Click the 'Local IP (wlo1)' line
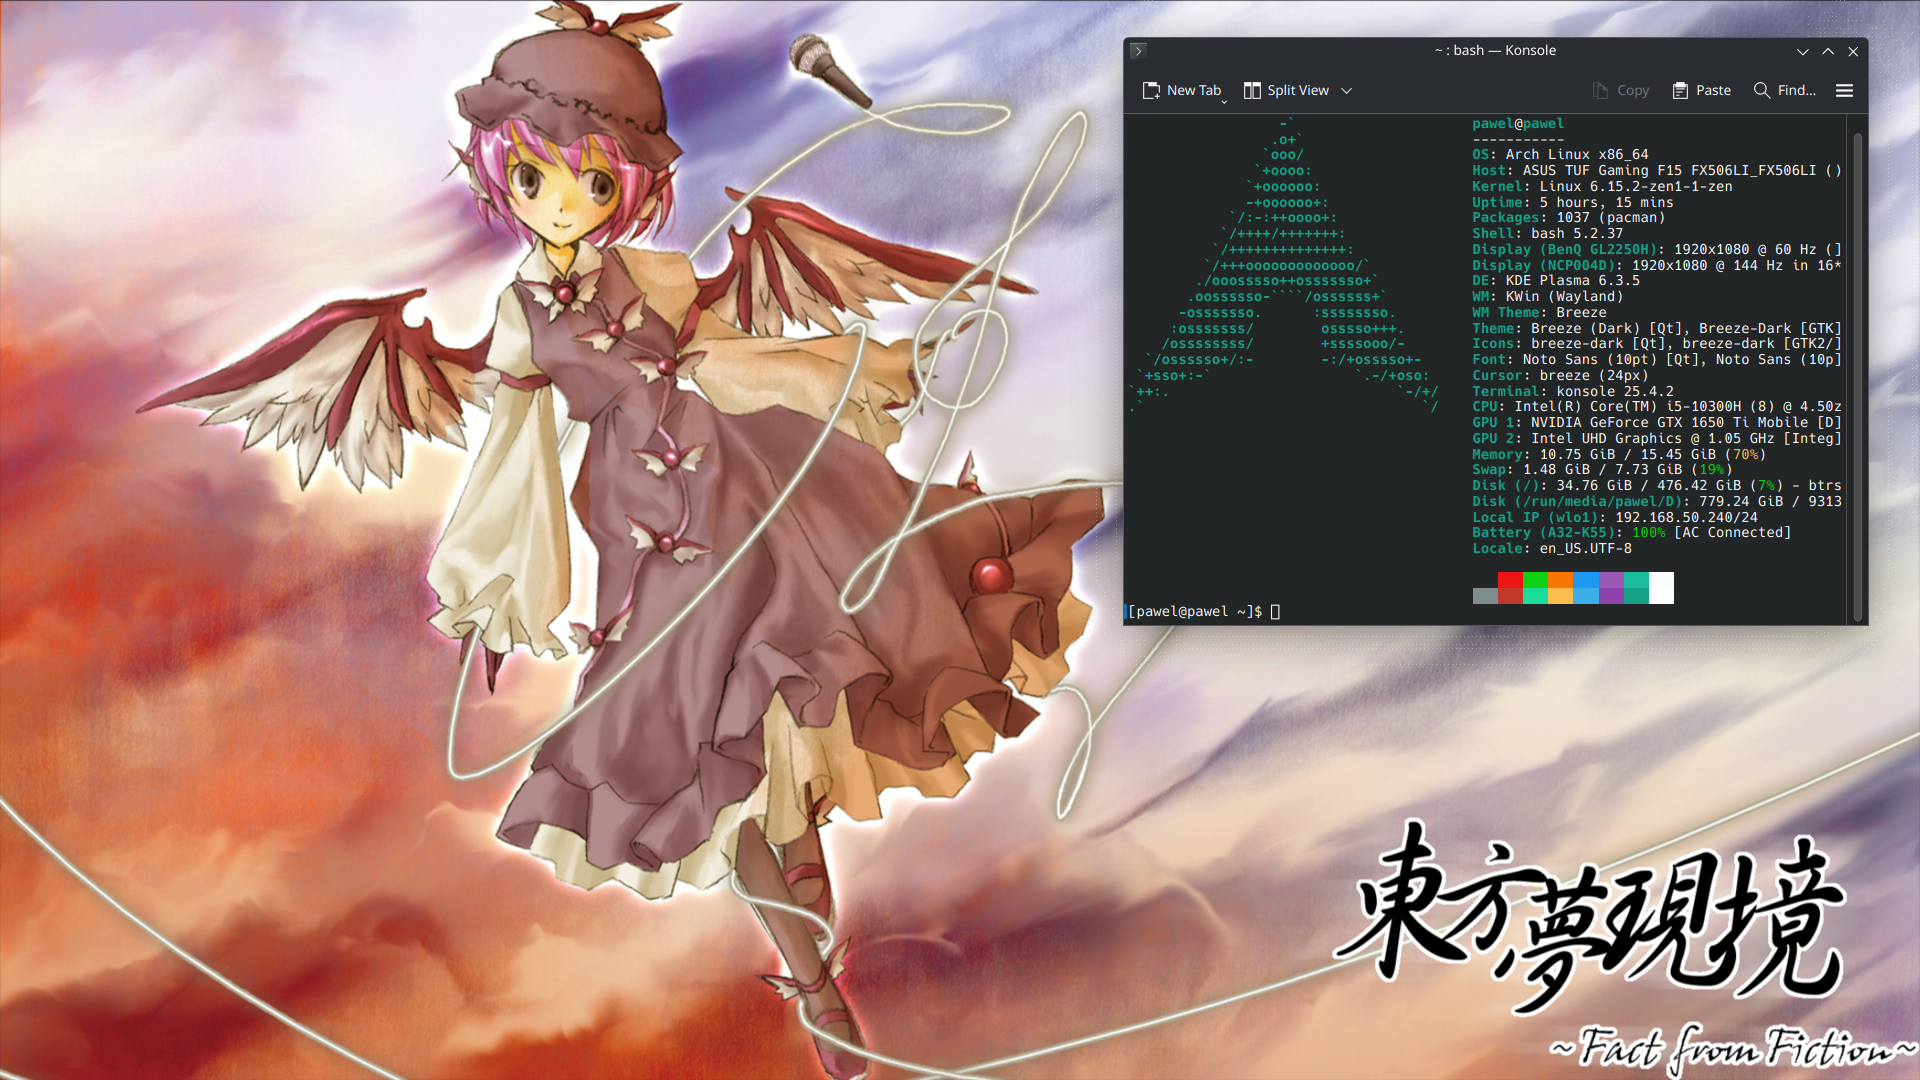 click(x=1614, y=518)
